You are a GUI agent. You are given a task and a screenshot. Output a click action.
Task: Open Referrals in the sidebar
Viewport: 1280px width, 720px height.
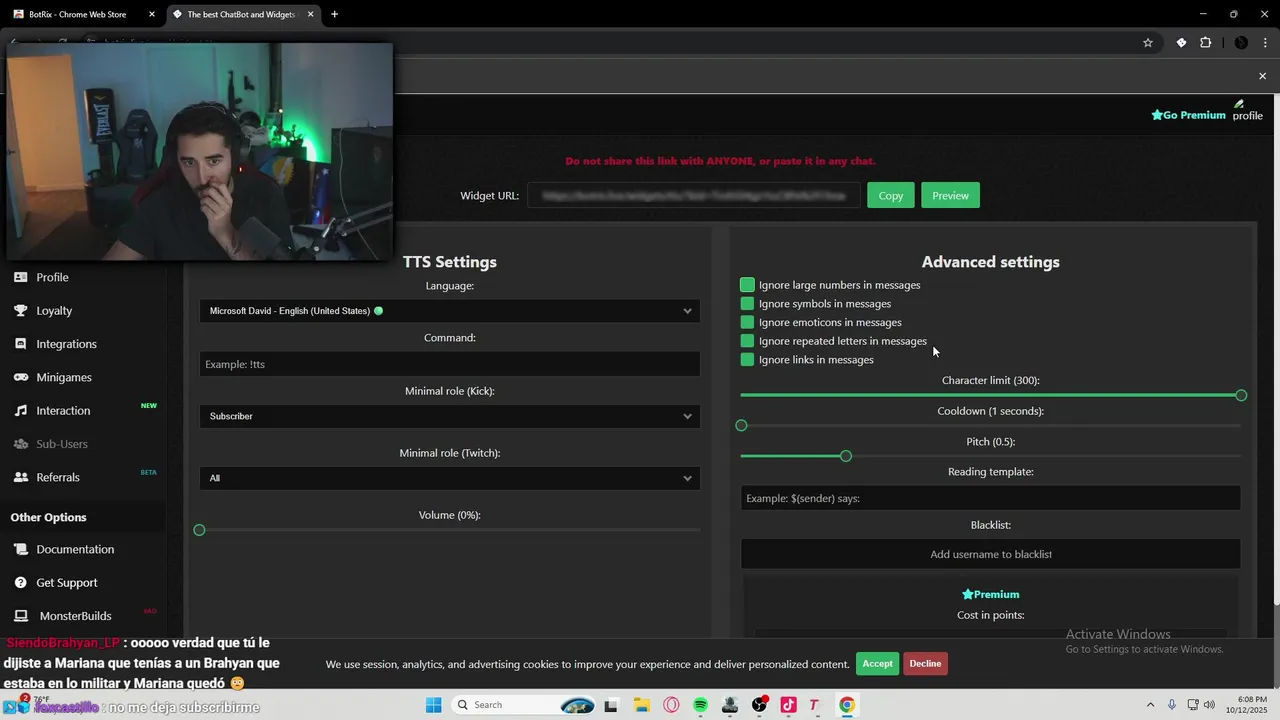[x=58, y=477]
